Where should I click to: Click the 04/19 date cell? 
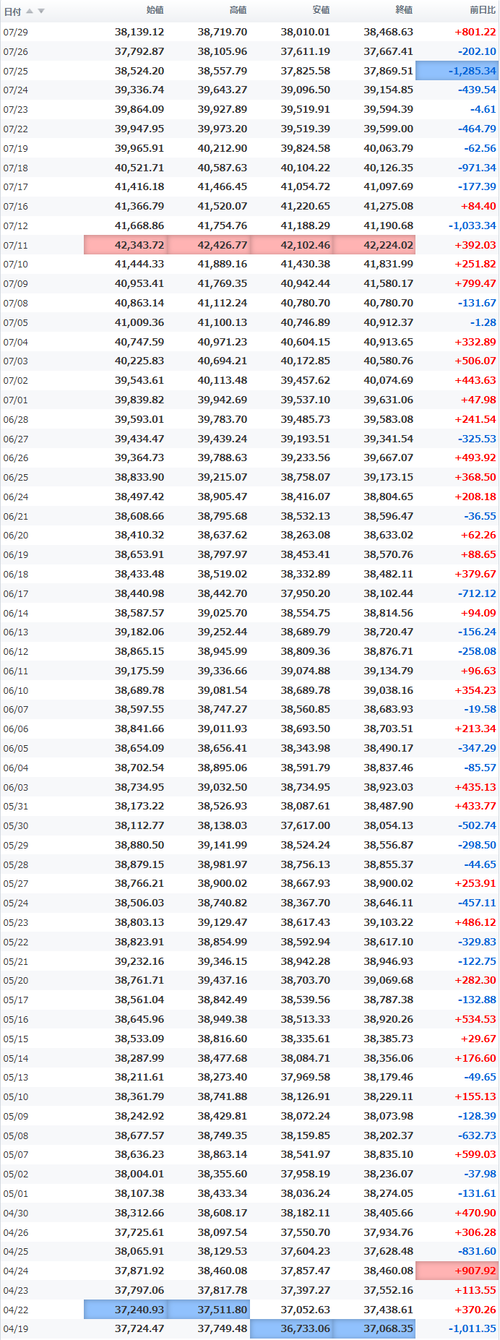pos(16,1329)
